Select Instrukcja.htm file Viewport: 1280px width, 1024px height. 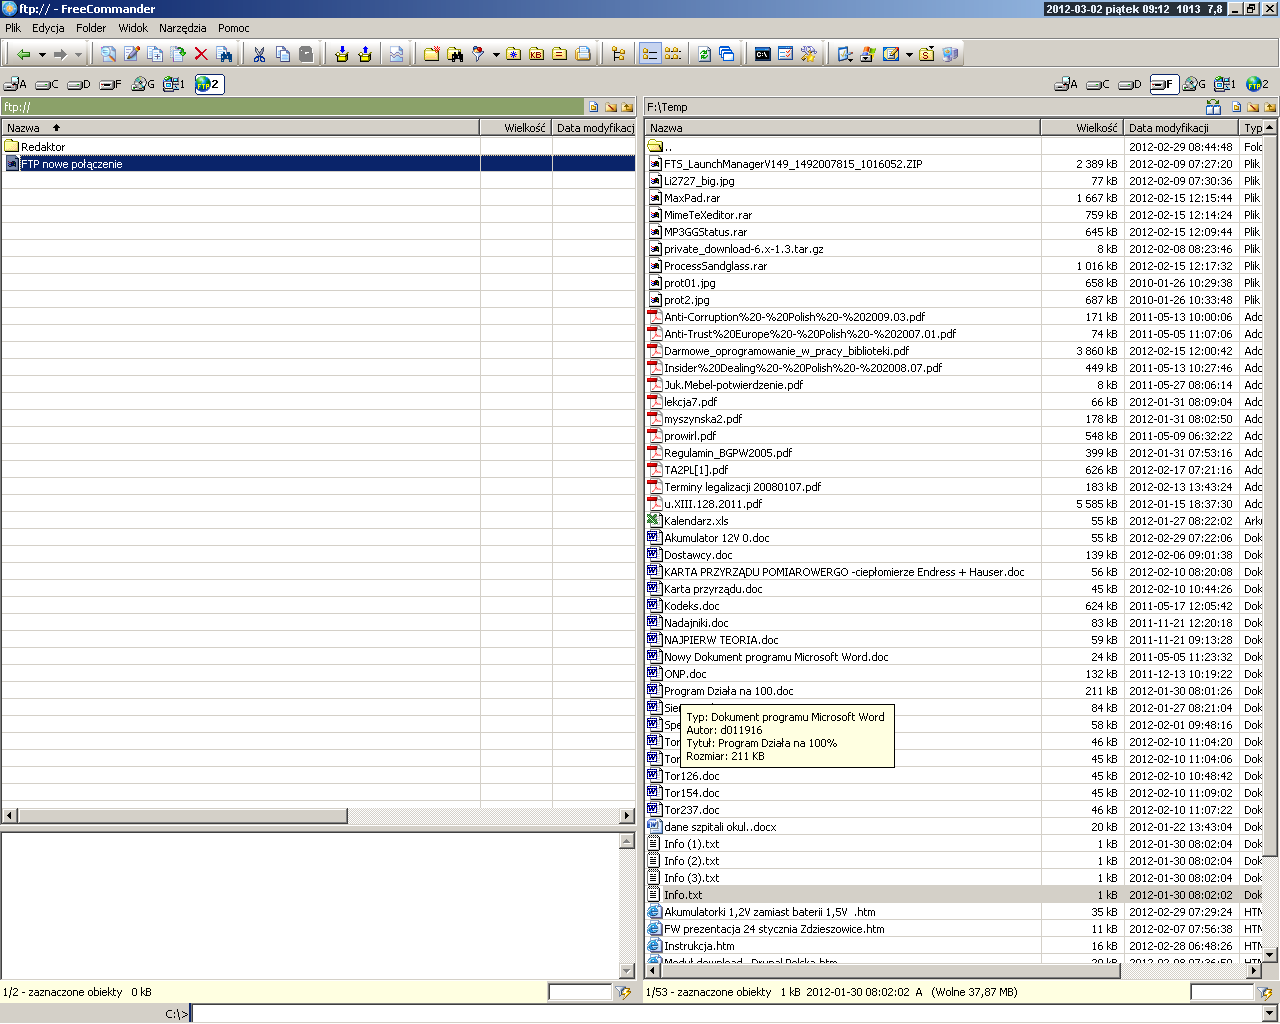click(699, 946)
